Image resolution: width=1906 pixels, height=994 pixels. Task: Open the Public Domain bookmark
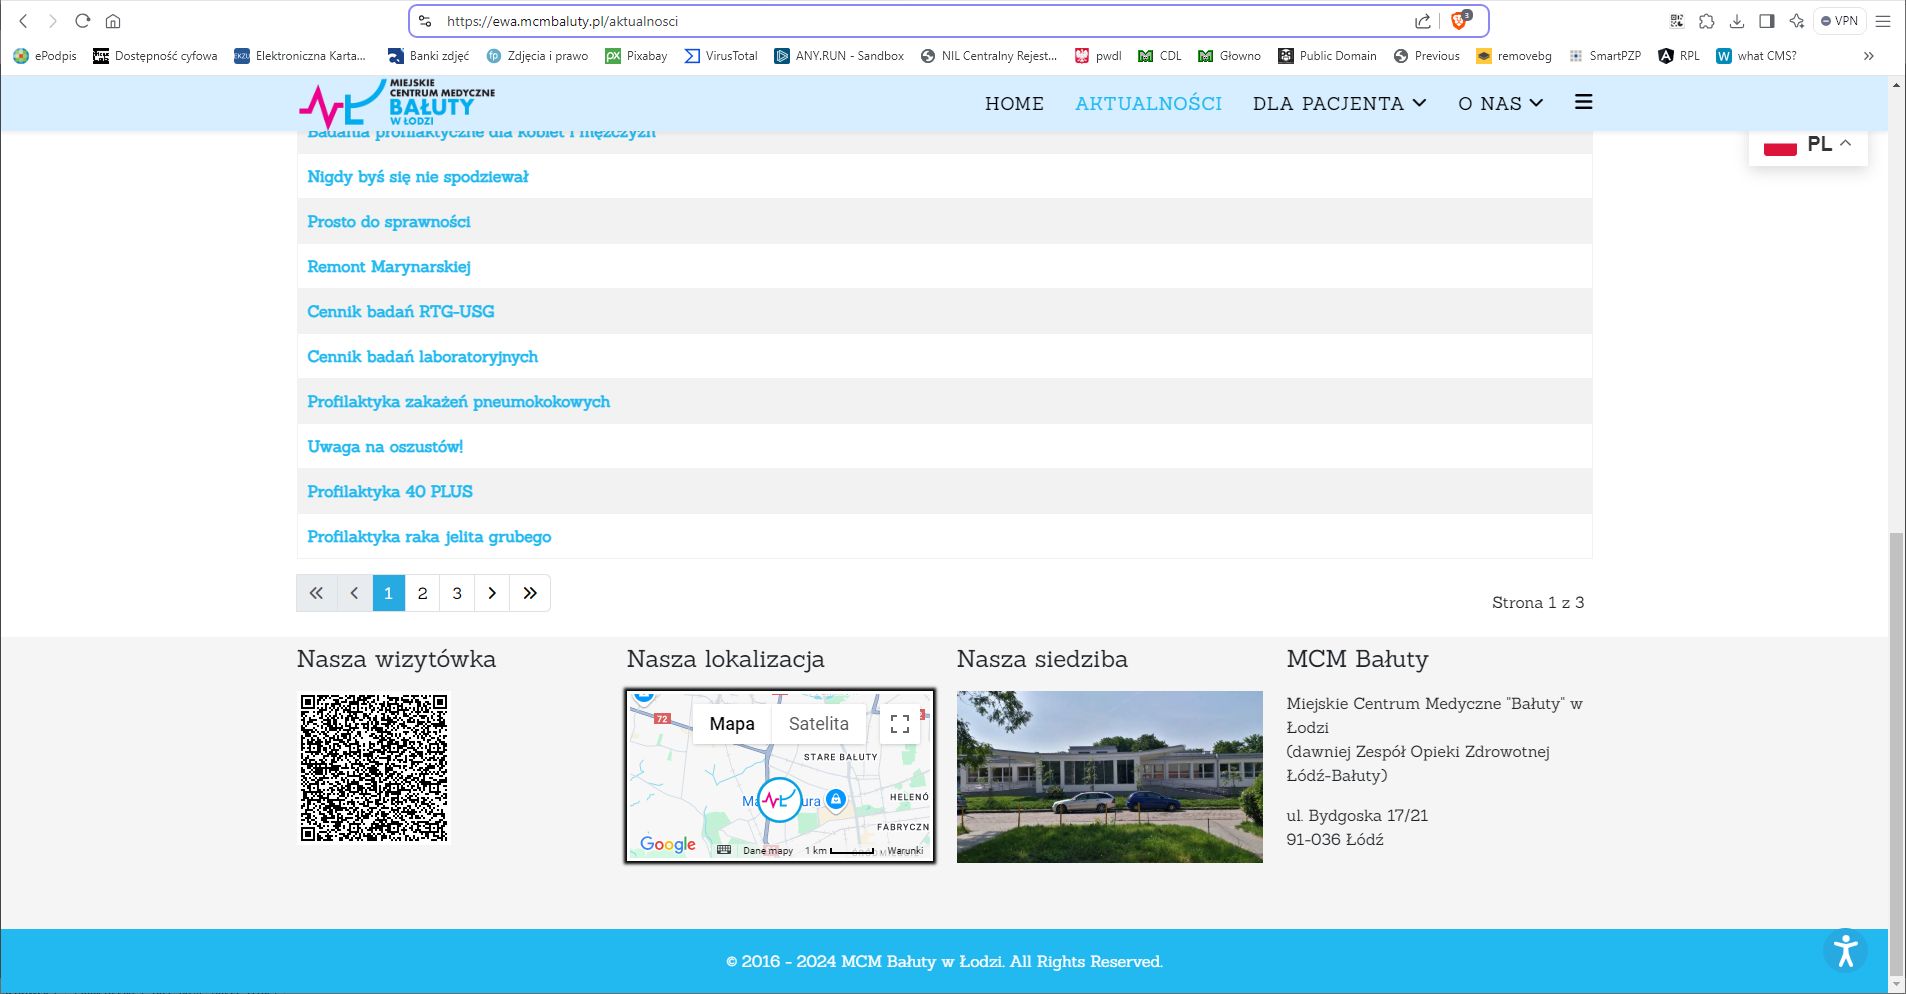click(x=1327, y=56)
